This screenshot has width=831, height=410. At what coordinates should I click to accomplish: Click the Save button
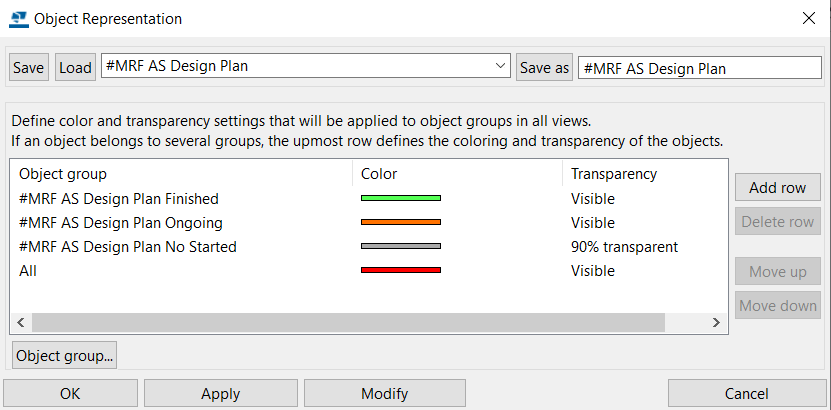[29, 67]
